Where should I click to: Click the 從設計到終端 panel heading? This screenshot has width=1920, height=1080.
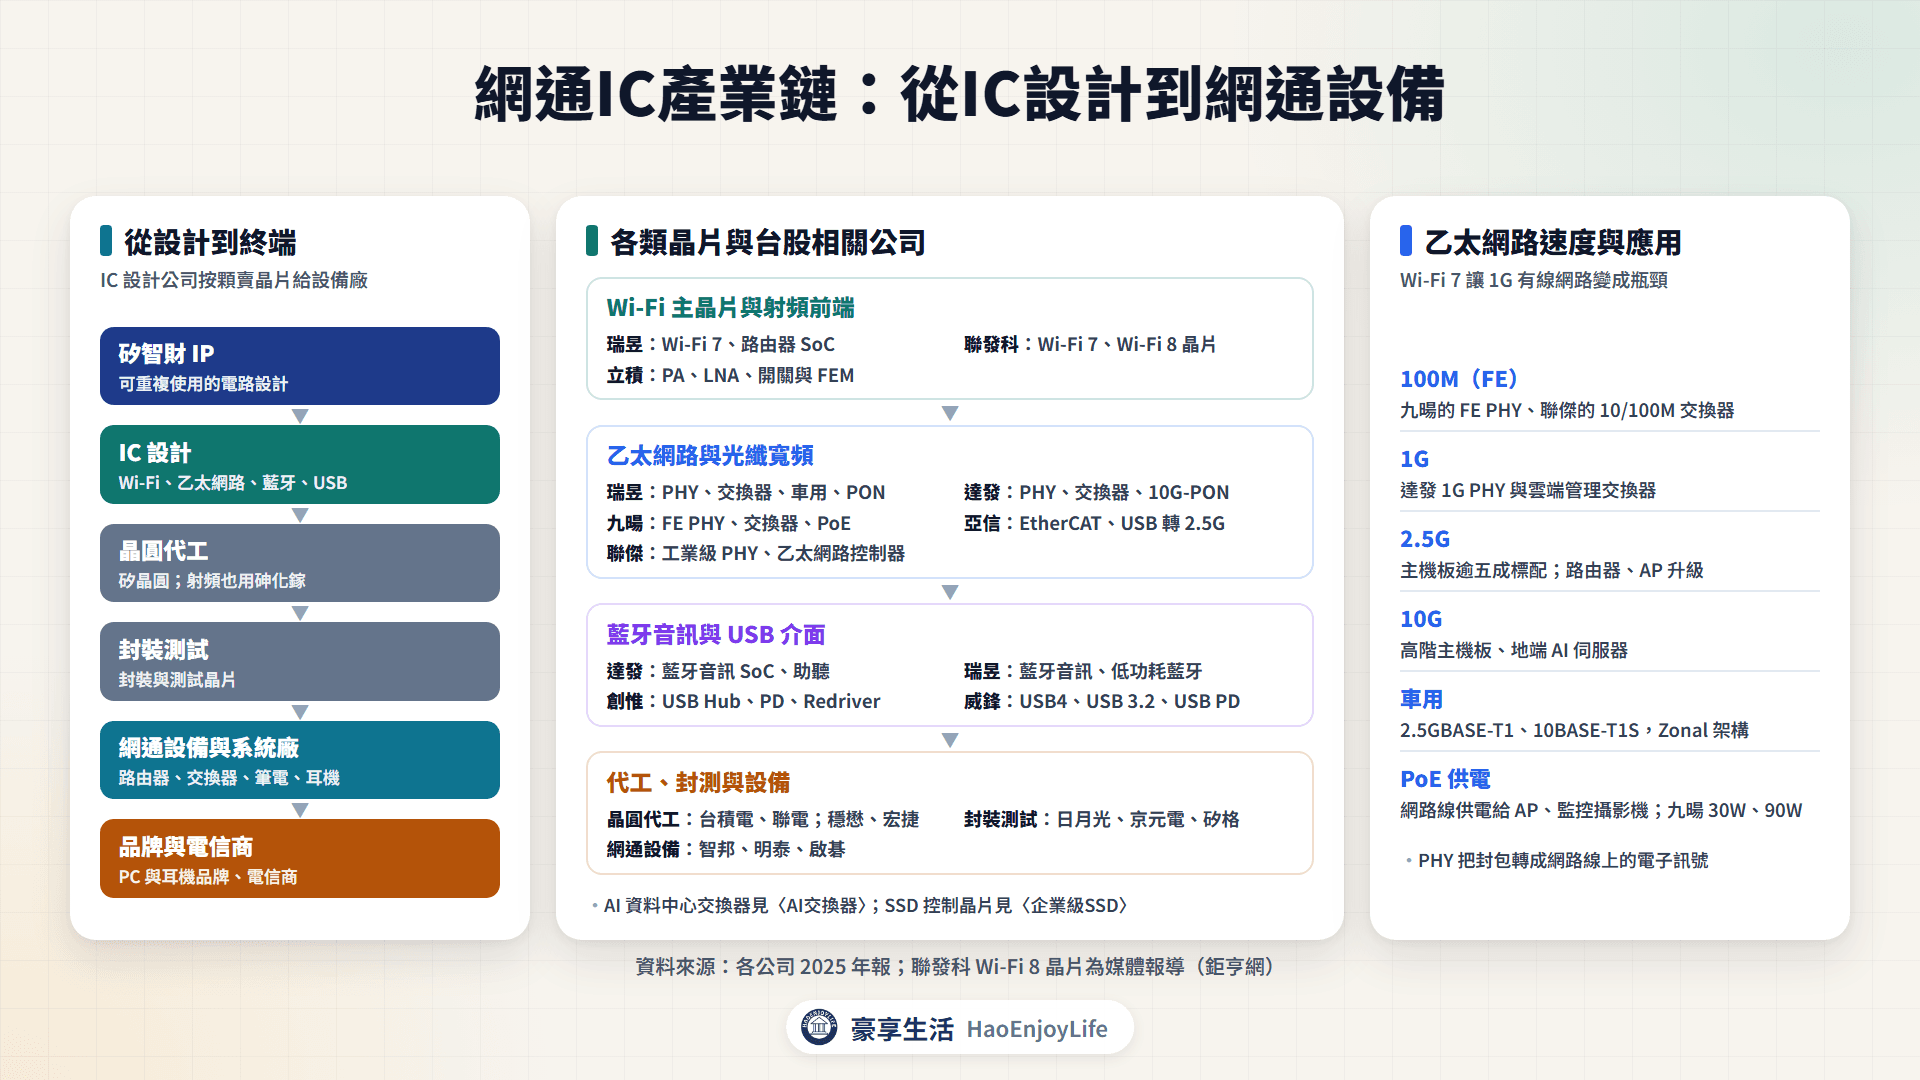pyautogui.click(x=210, y=242)
